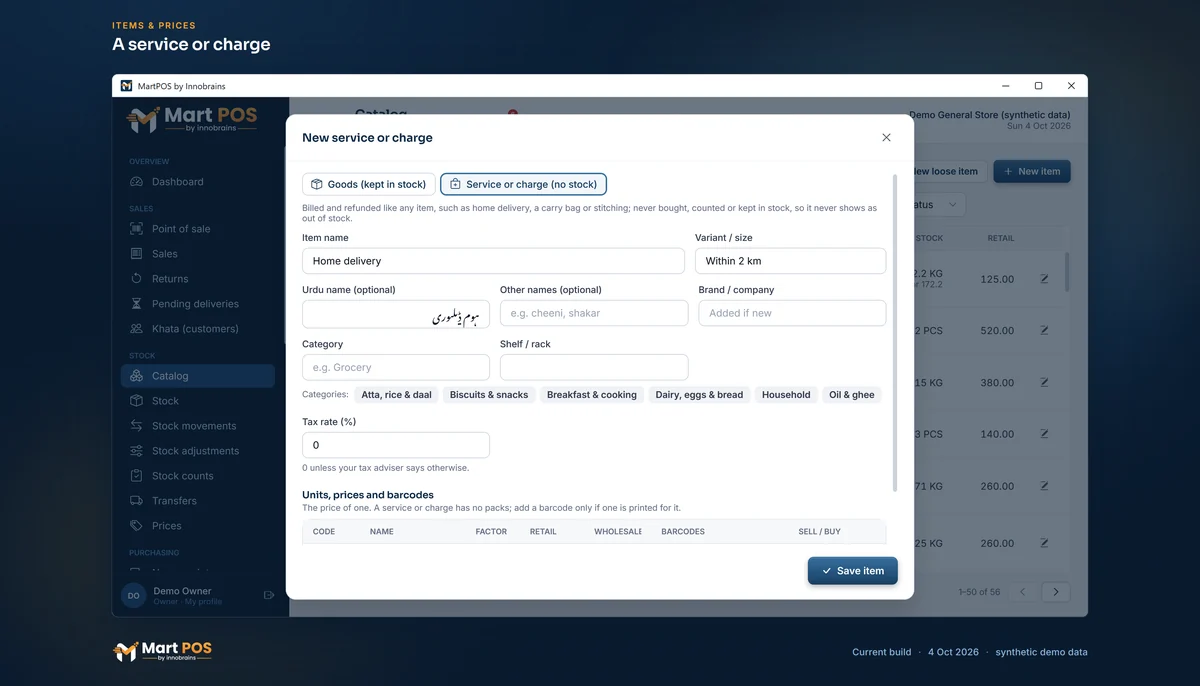Click the Other names field

(594, 313)
